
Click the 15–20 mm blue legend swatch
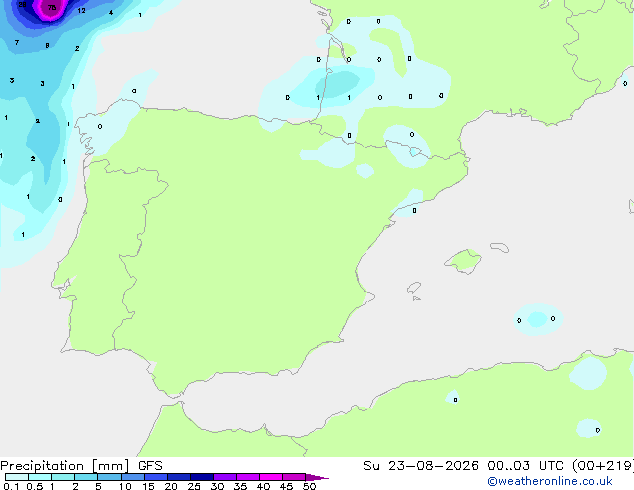coord(156,477)
